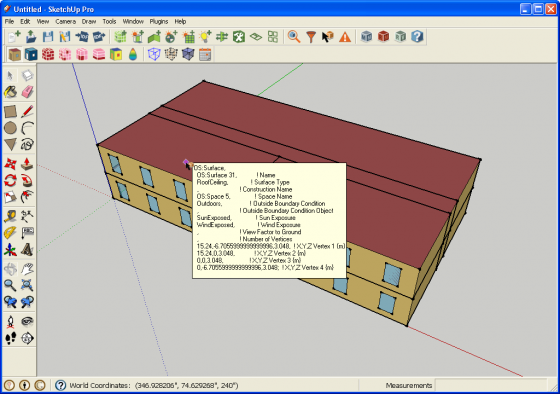Click the blue wireframe cube icon
This screenshot has height=394, width=560.
[x=154, y=55]
